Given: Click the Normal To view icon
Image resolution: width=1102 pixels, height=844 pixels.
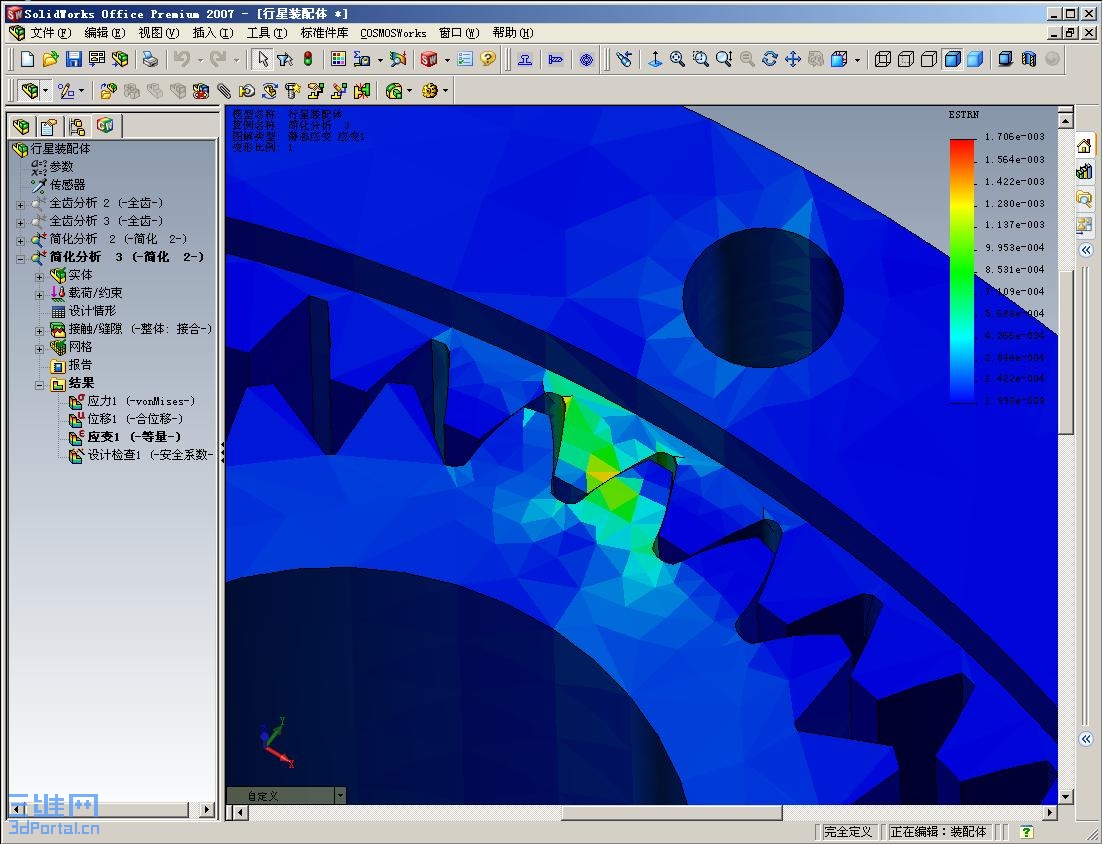Looking at the screenshot, I should (654, 59).
